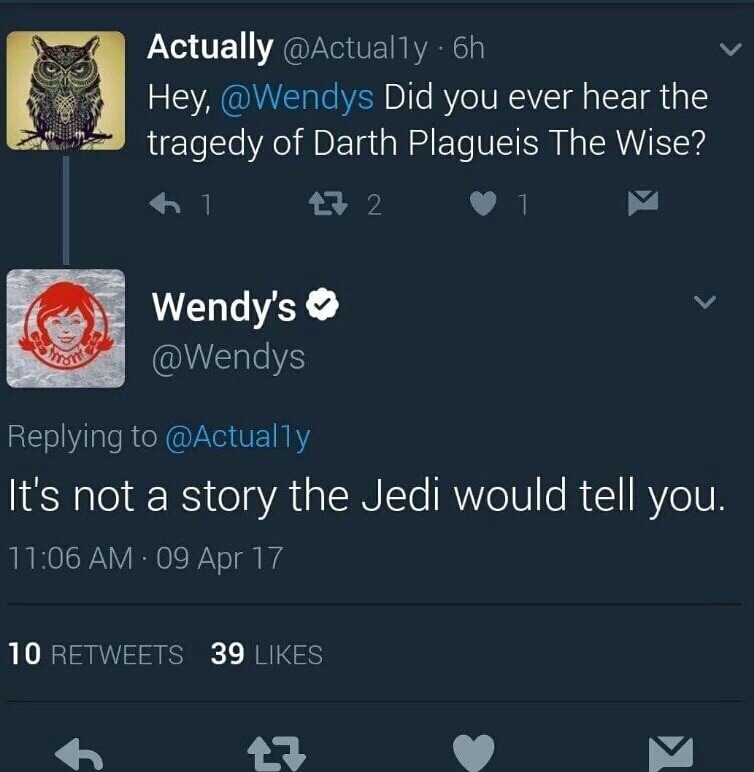Open the Actually display name profile
Image resolution: width=754 pixels, height=772 pixels.
209,46
